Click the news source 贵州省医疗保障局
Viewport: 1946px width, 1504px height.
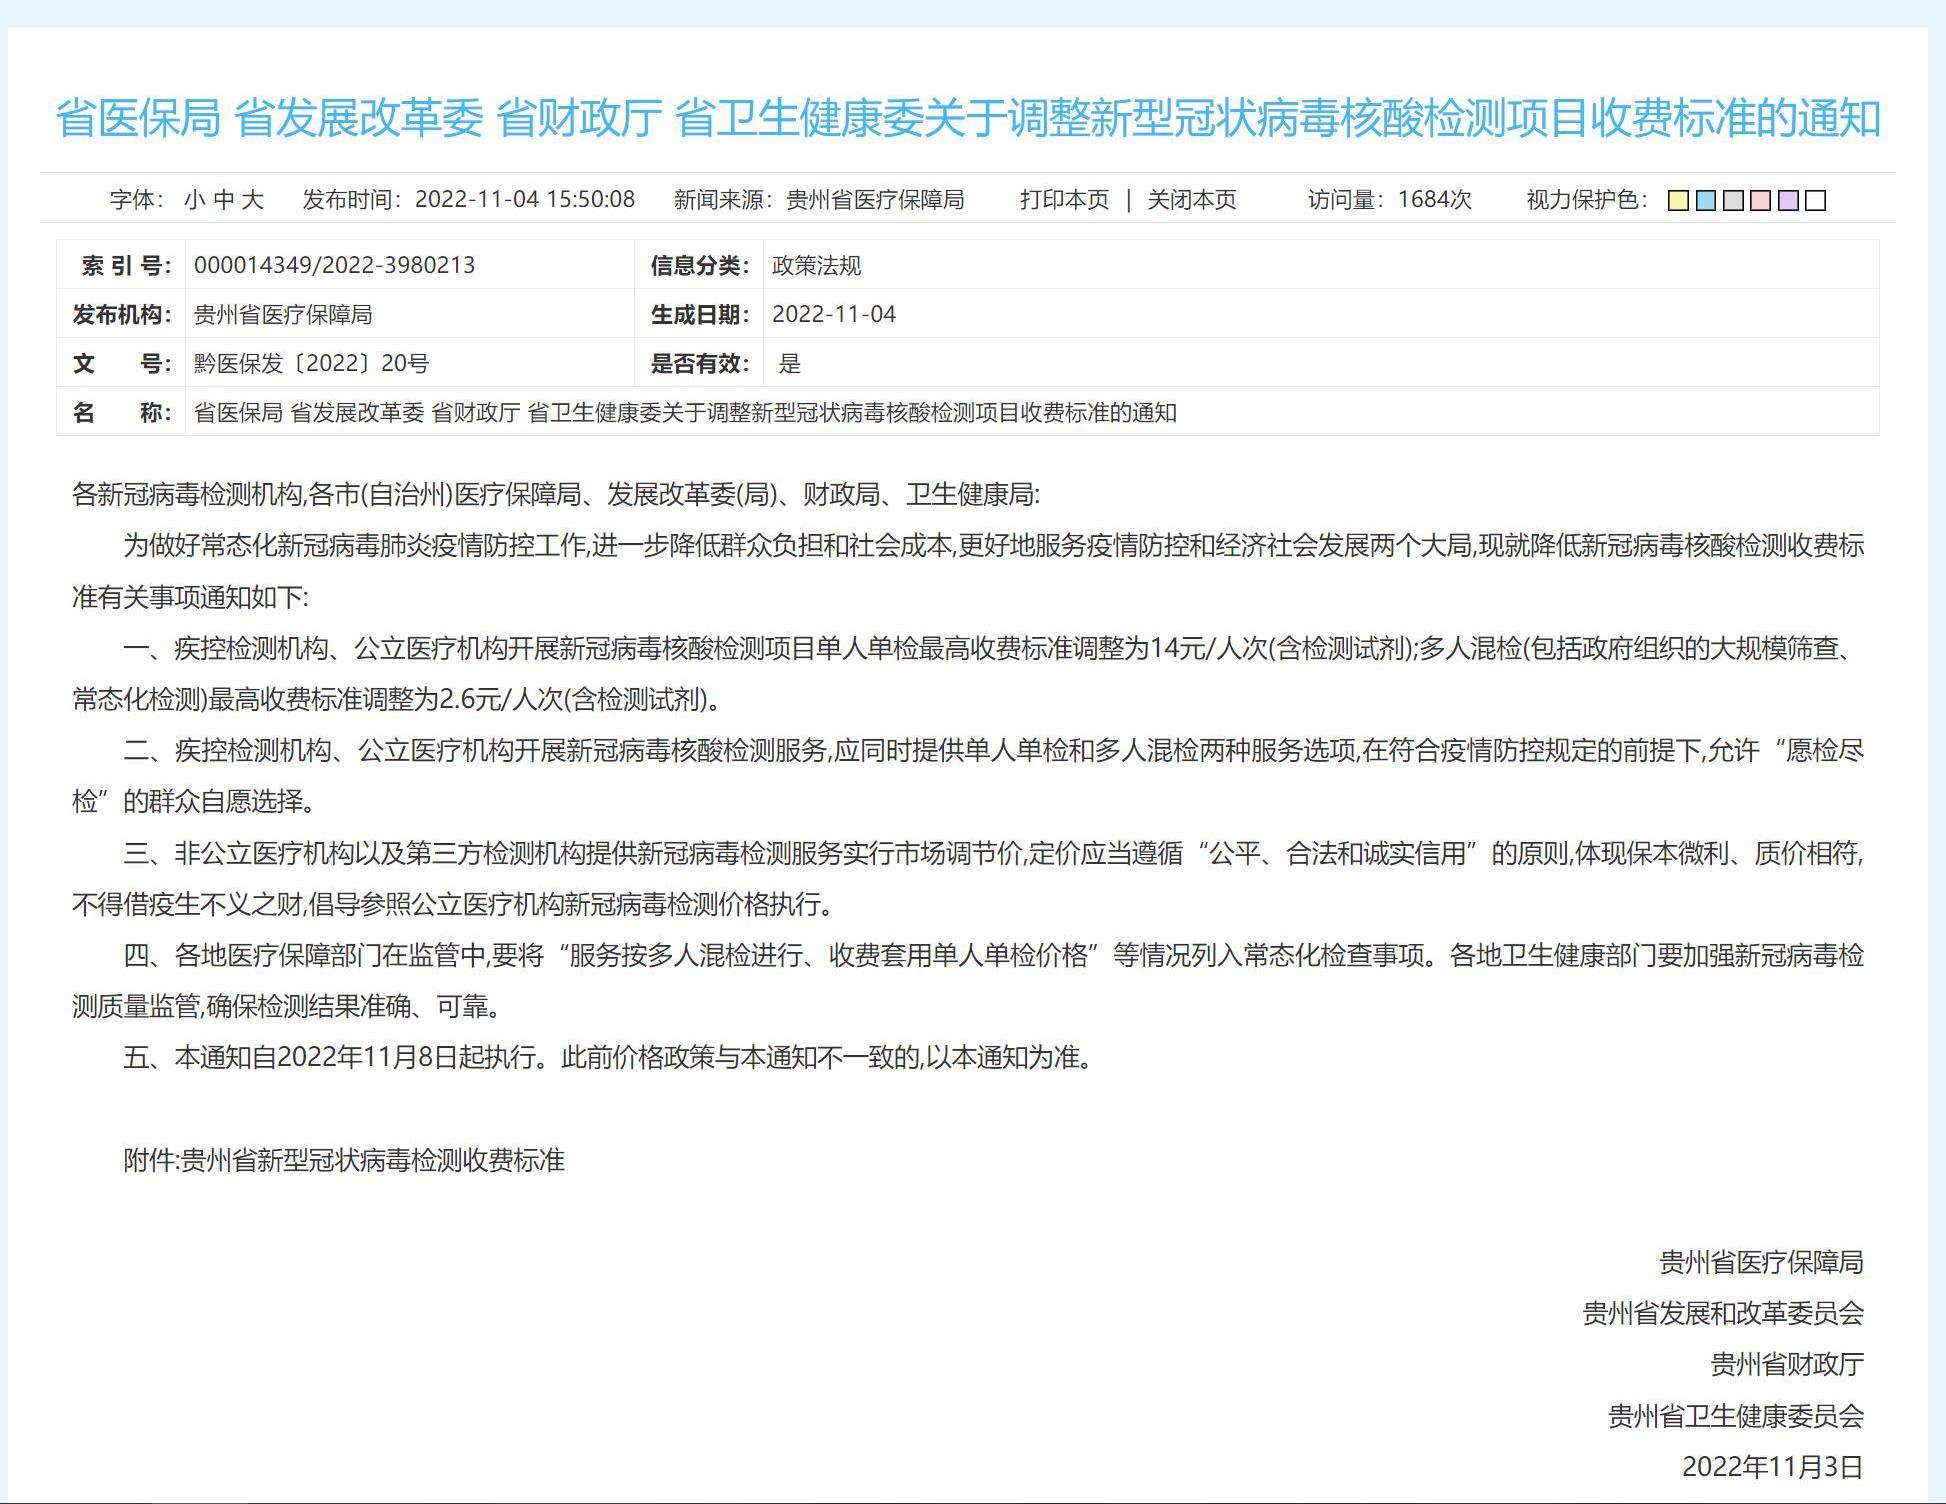click(874, 200)
